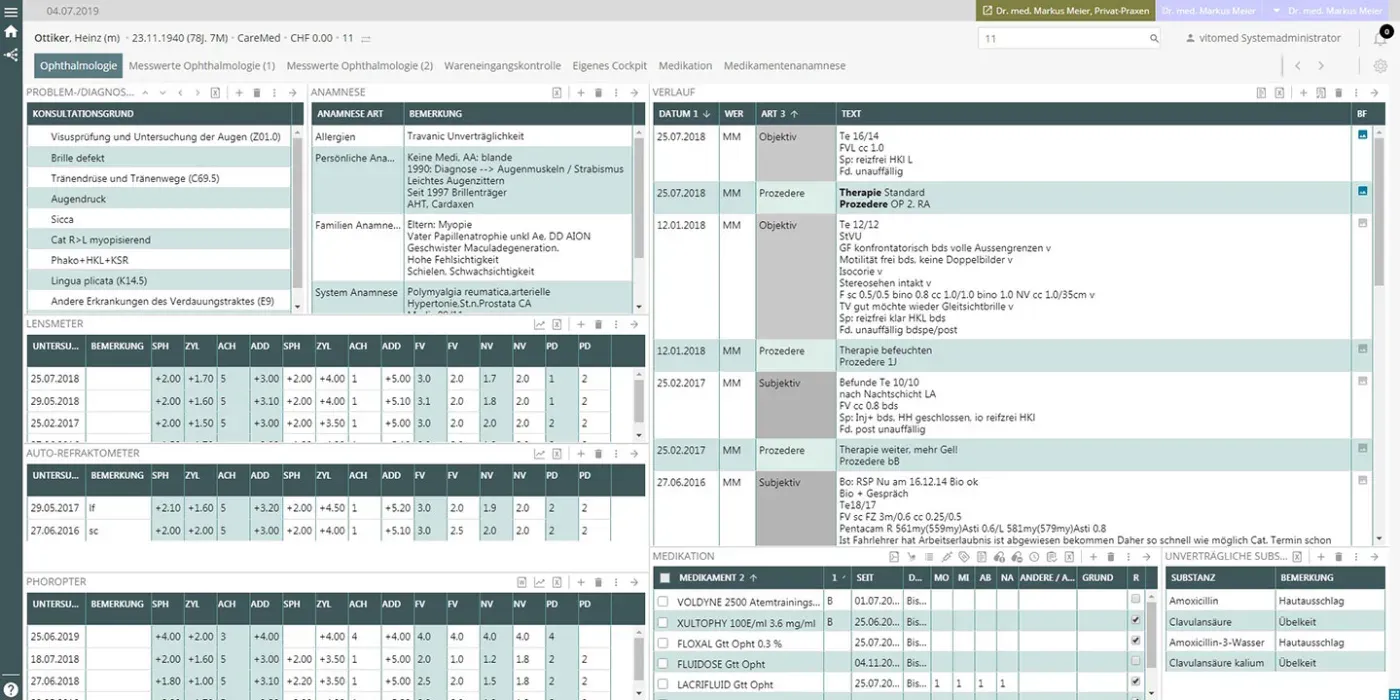Open the cockpit settings gear

click(x=1381, y=66)
